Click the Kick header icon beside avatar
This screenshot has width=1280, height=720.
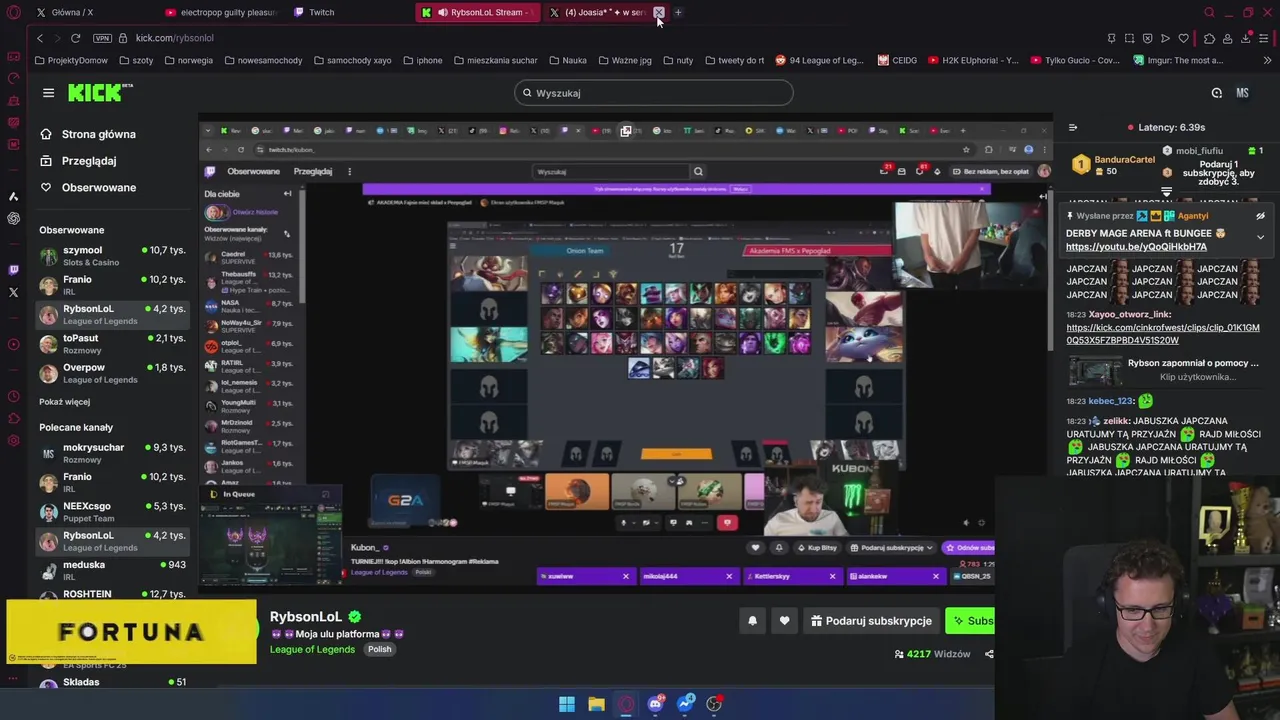(1216, 93)
